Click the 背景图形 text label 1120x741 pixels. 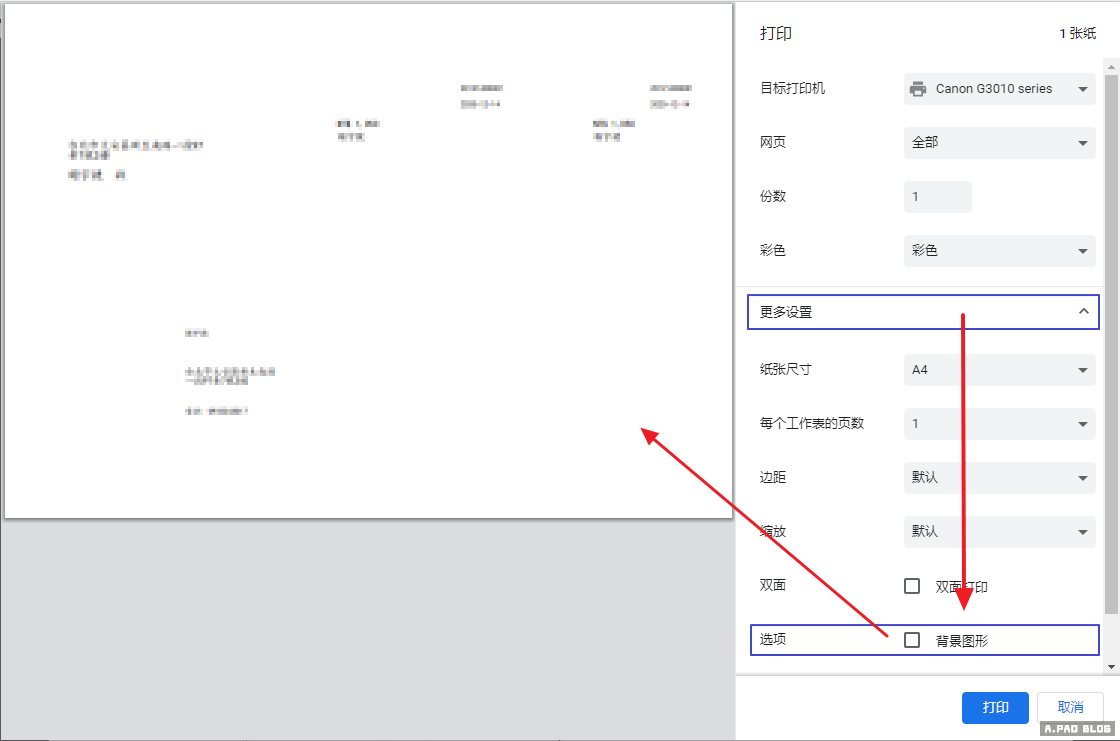[x=961, y=641]
